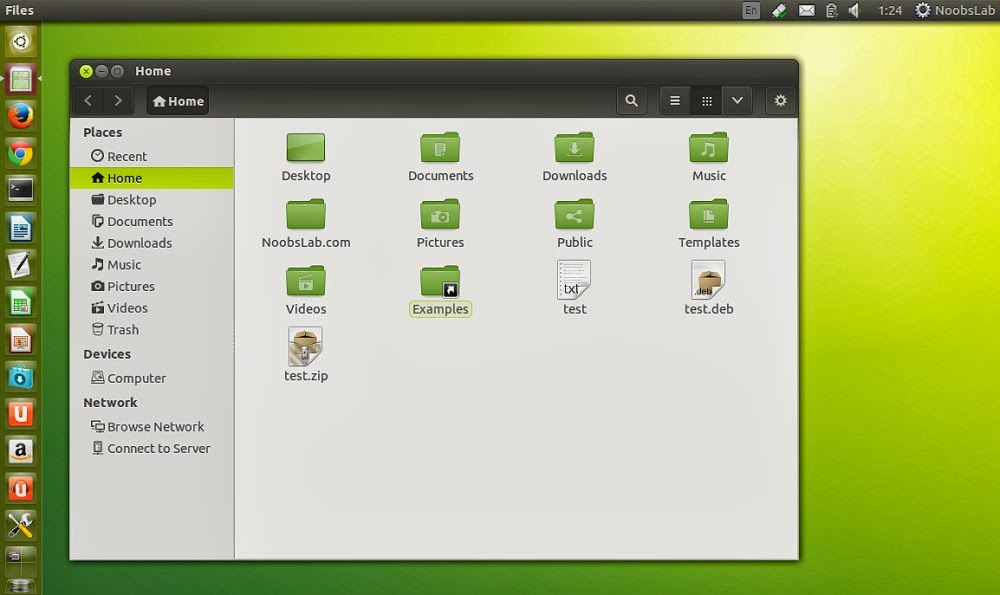Viewport: 1000px width, 595px height.
Task: Open the Downloads folder in grid
Action: pos(574,148)
